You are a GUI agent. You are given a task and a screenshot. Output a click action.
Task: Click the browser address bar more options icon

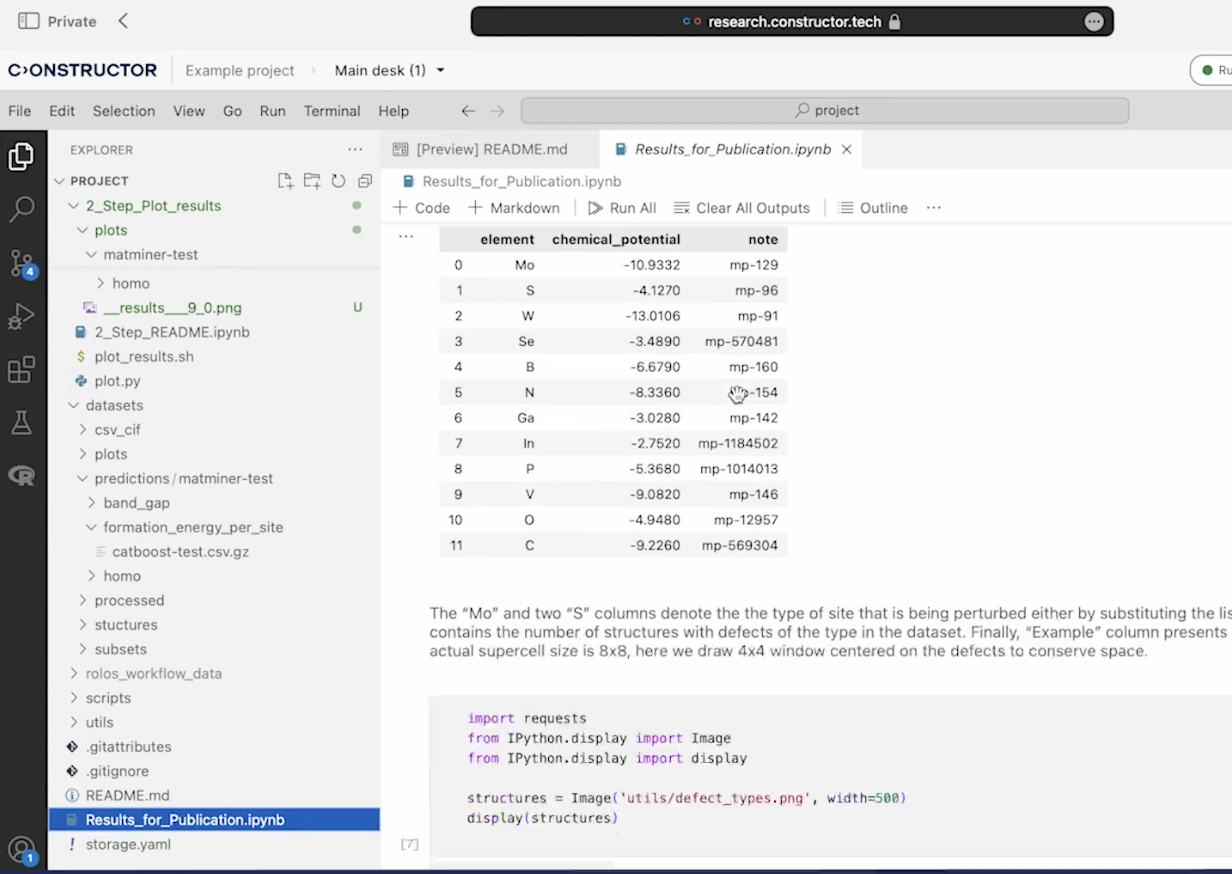tap(1094, 21)
